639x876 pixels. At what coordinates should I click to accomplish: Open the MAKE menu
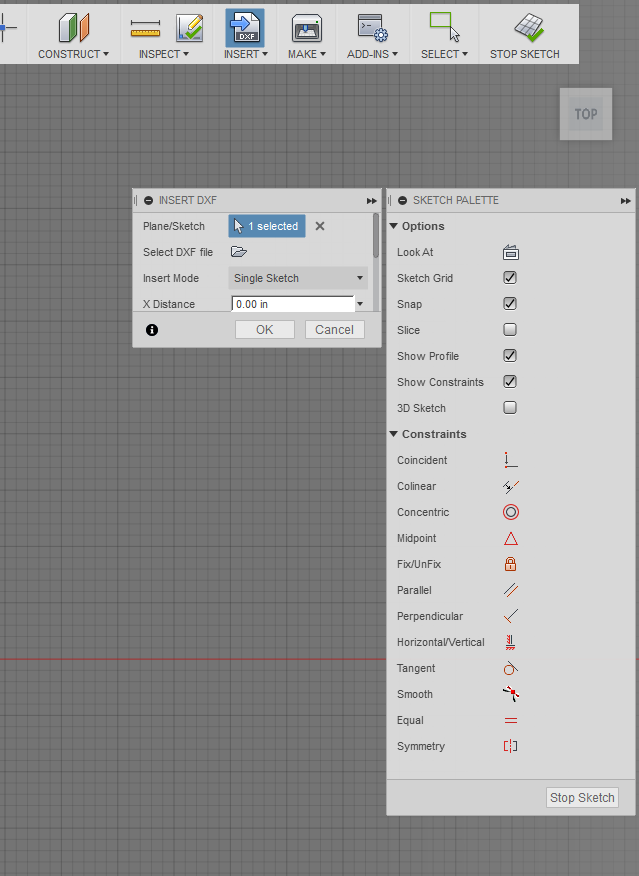pos(307,54)
